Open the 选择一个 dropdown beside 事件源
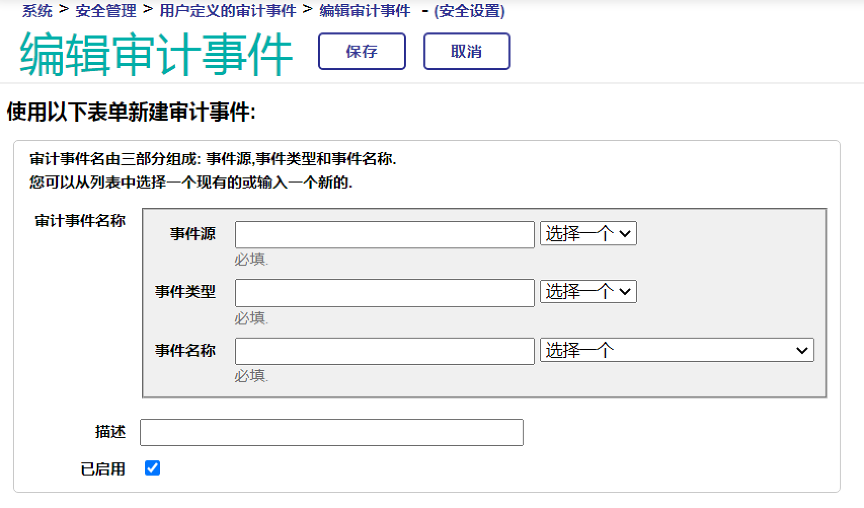 pyautogui.click(x=588, y=234)
